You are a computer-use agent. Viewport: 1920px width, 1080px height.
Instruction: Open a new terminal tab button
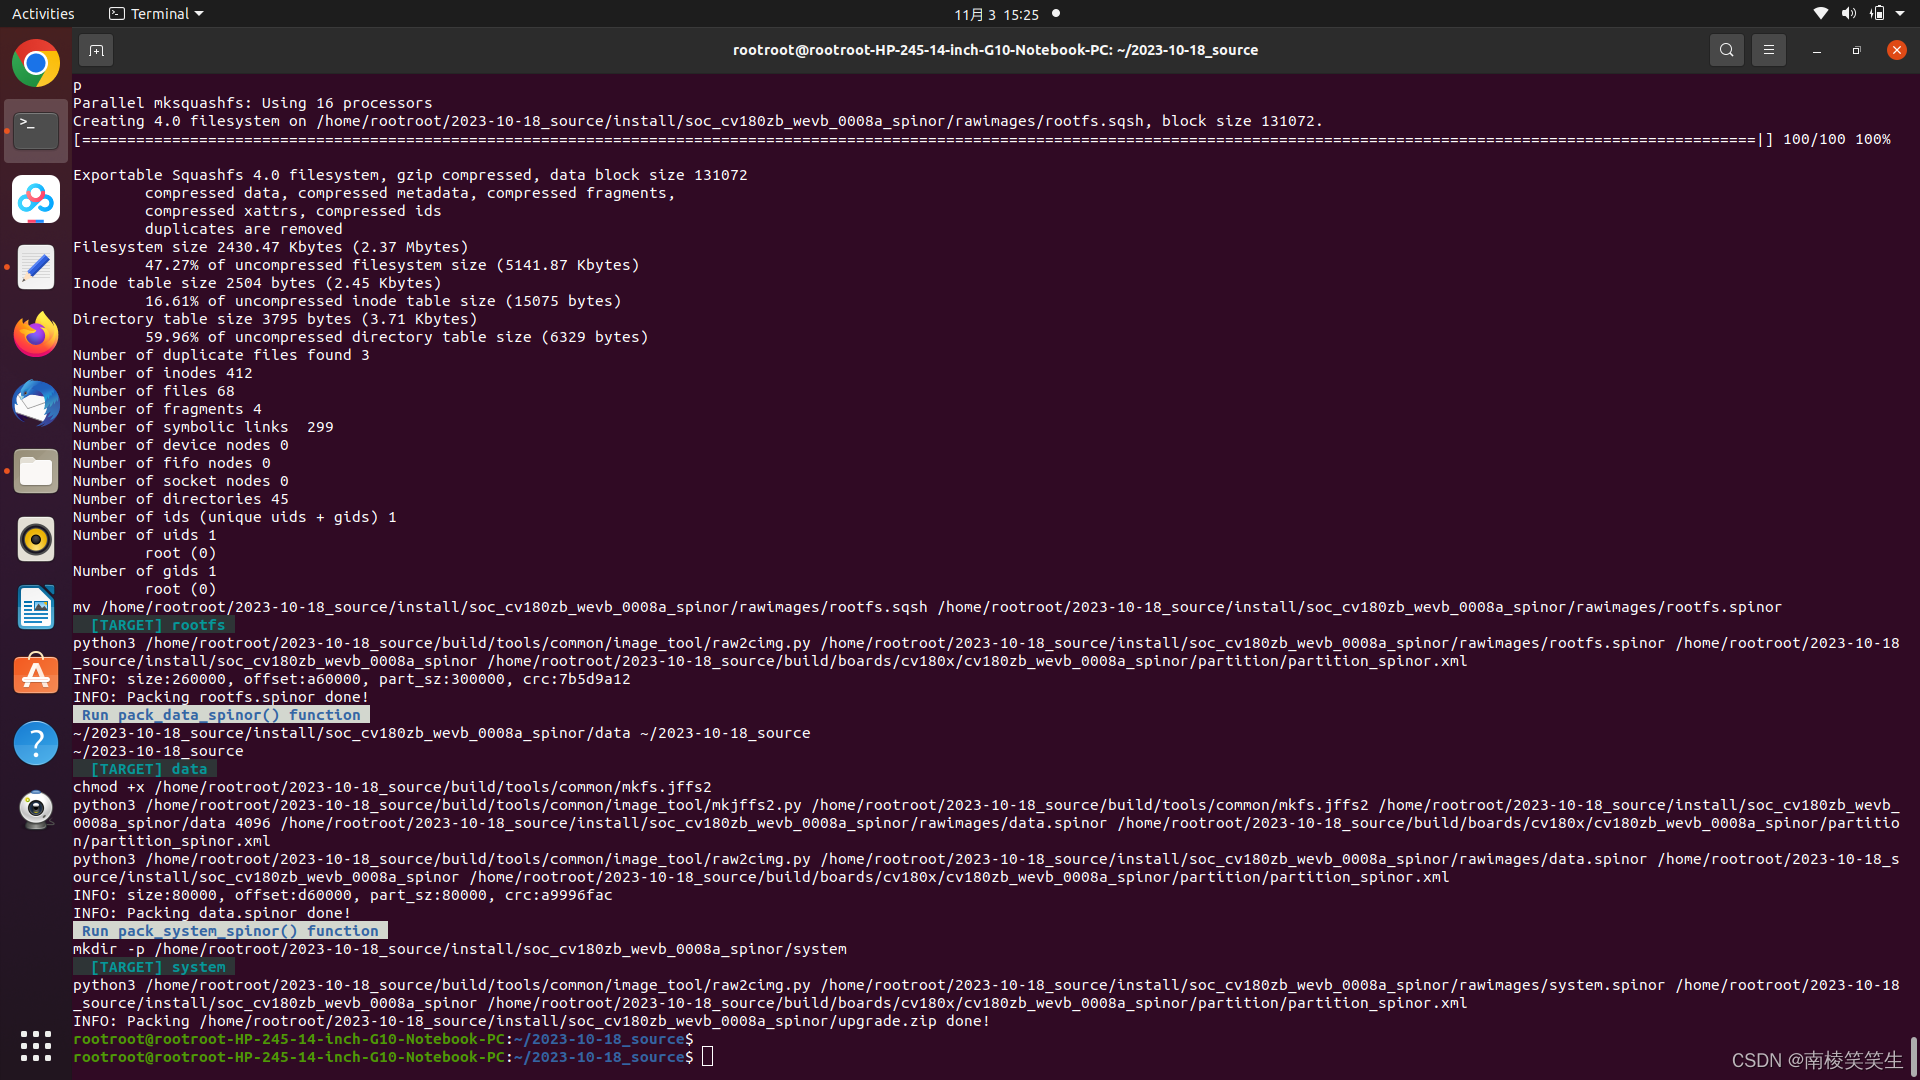(96, 50)
